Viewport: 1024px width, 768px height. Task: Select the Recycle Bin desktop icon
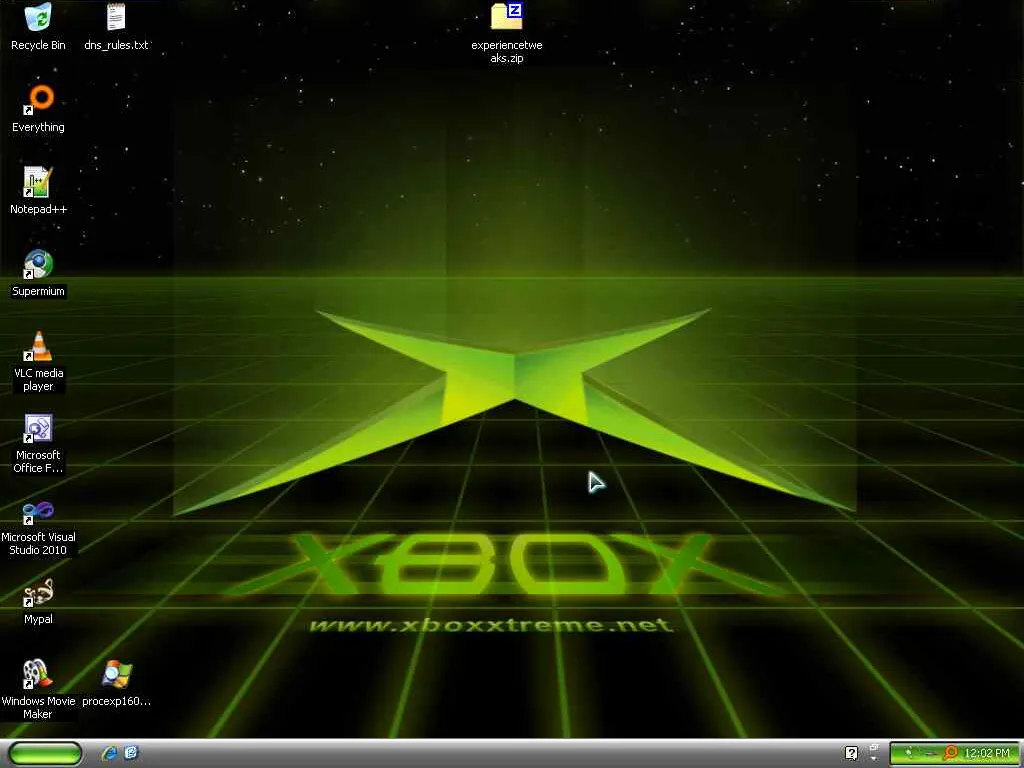[x=38, y=17]
